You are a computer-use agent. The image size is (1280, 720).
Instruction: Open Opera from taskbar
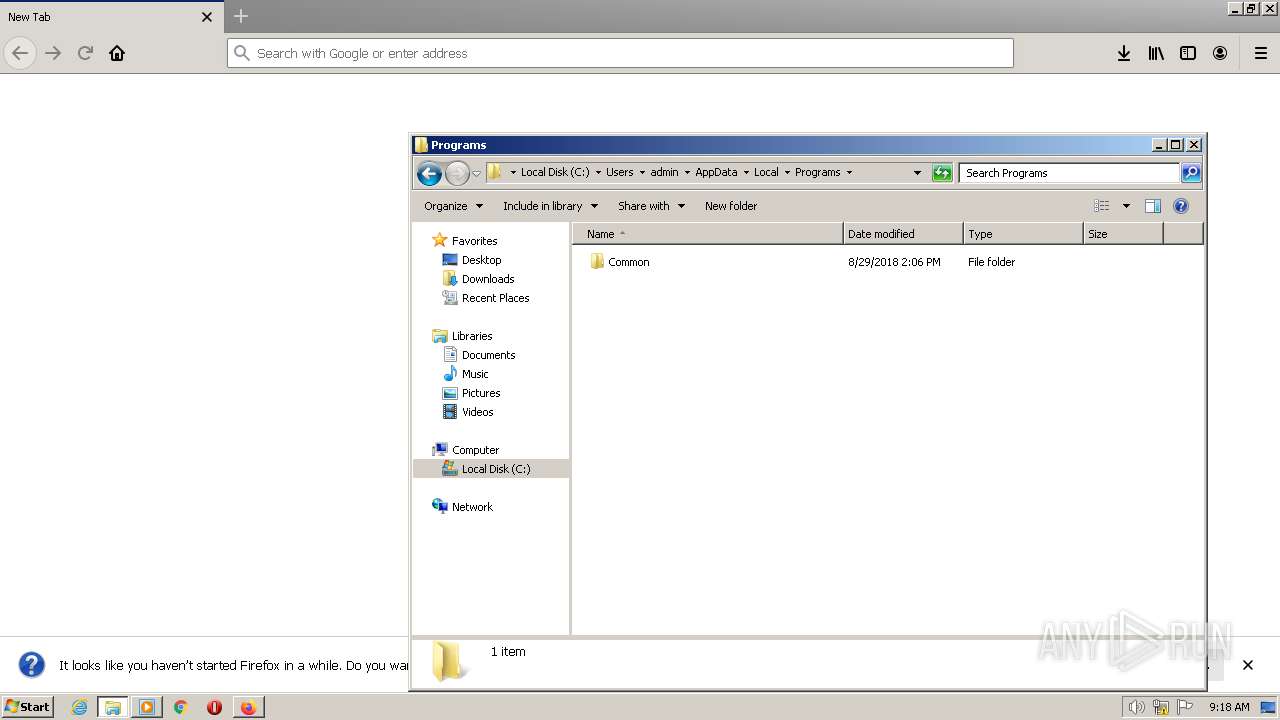pos(214,707)
